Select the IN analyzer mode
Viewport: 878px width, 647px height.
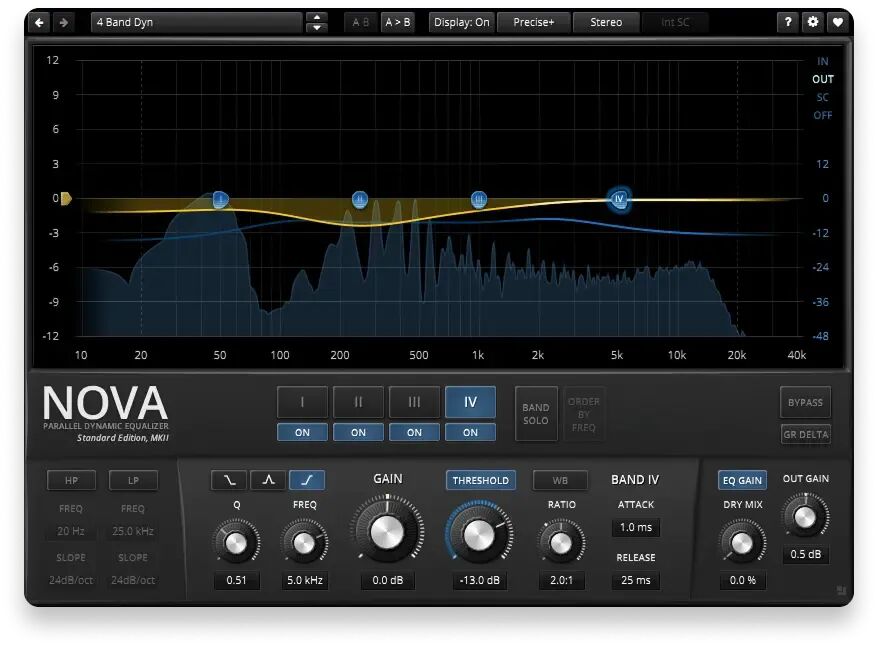pos(822,62)
